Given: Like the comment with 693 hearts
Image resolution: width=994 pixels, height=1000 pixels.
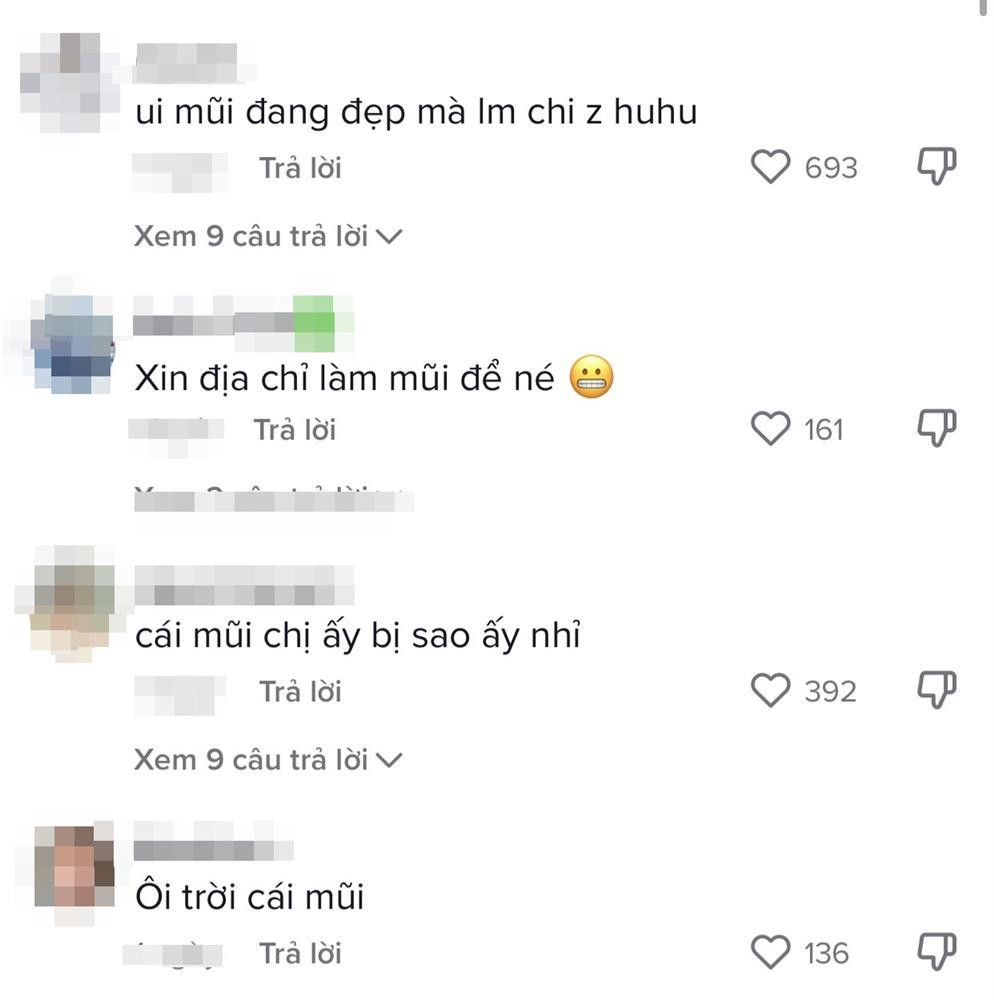Looking at the screenshot, I should tap(770, 166).
